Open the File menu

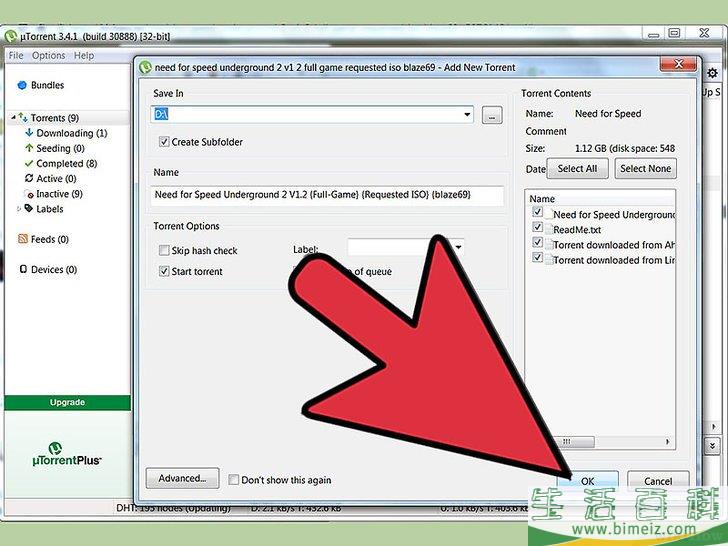(x=16, y=55)
